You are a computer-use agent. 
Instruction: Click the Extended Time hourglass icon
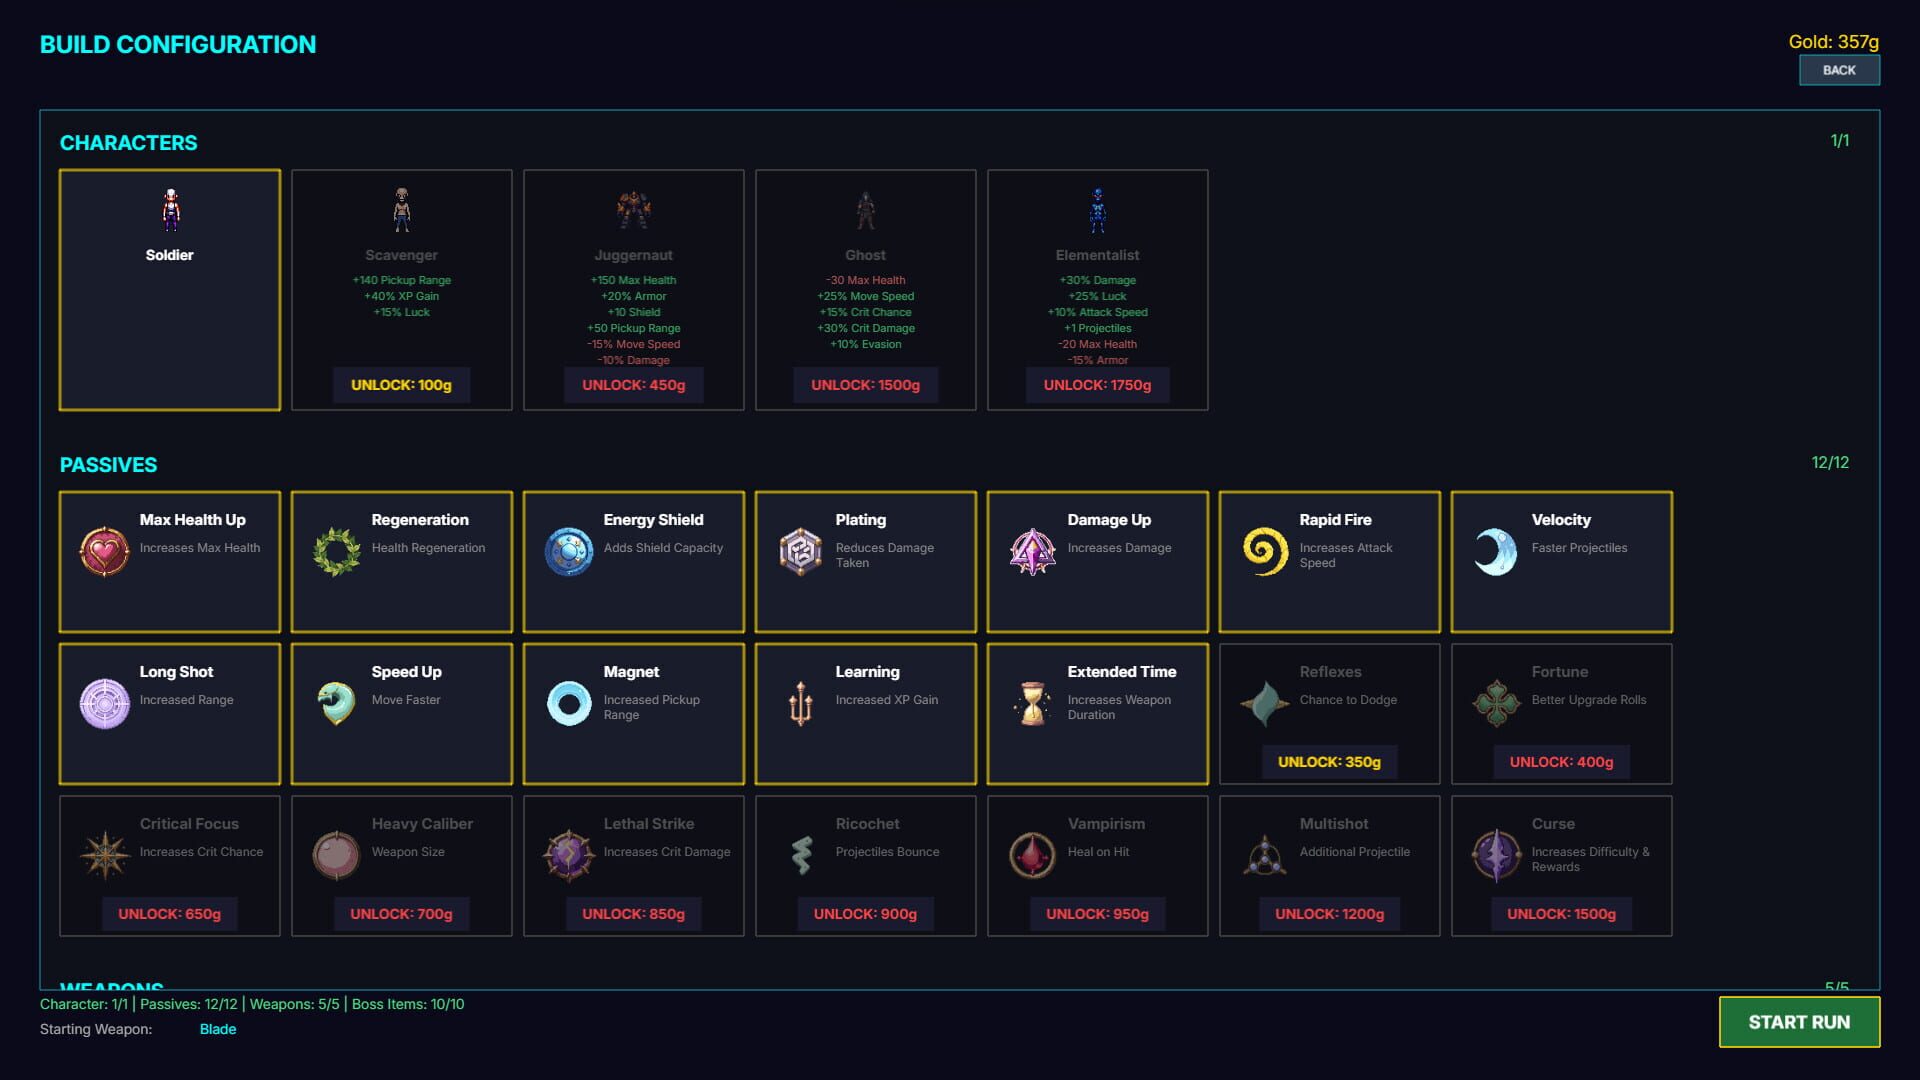(x=1032, y=704)
